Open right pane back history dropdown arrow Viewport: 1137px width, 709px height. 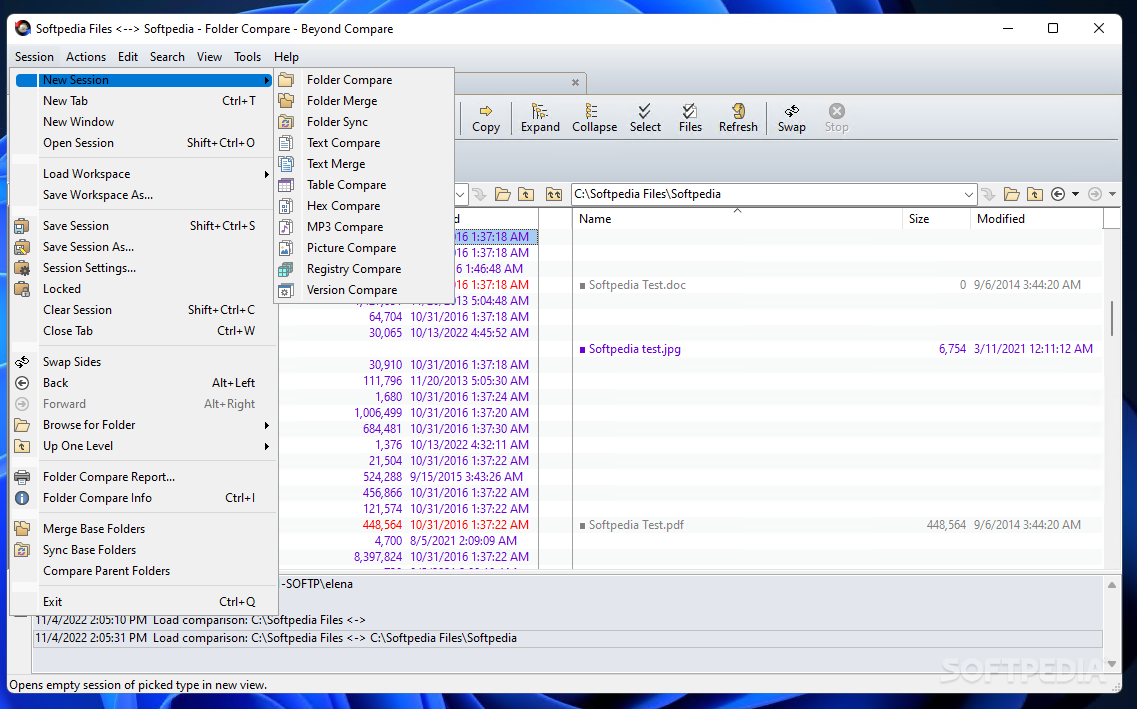[1075, 194]
